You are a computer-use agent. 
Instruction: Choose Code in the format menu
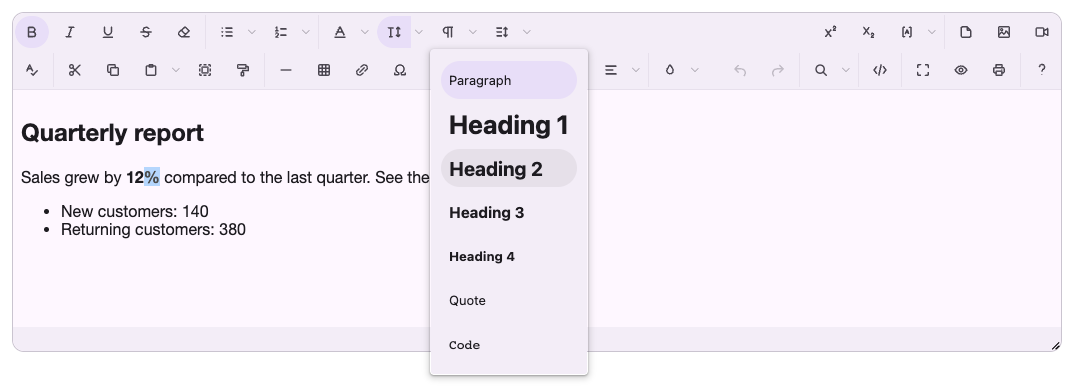[509, 345]
